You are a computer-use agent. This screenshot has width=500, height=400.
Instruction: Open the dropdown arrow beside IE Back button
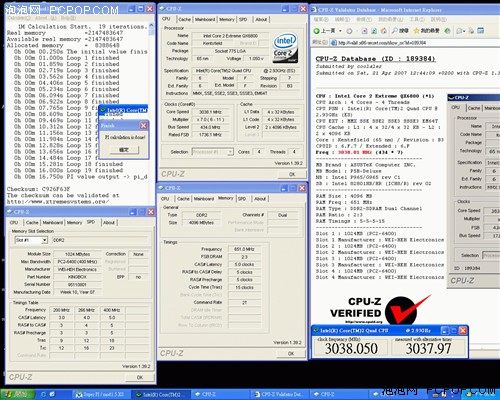pos(340,31)
